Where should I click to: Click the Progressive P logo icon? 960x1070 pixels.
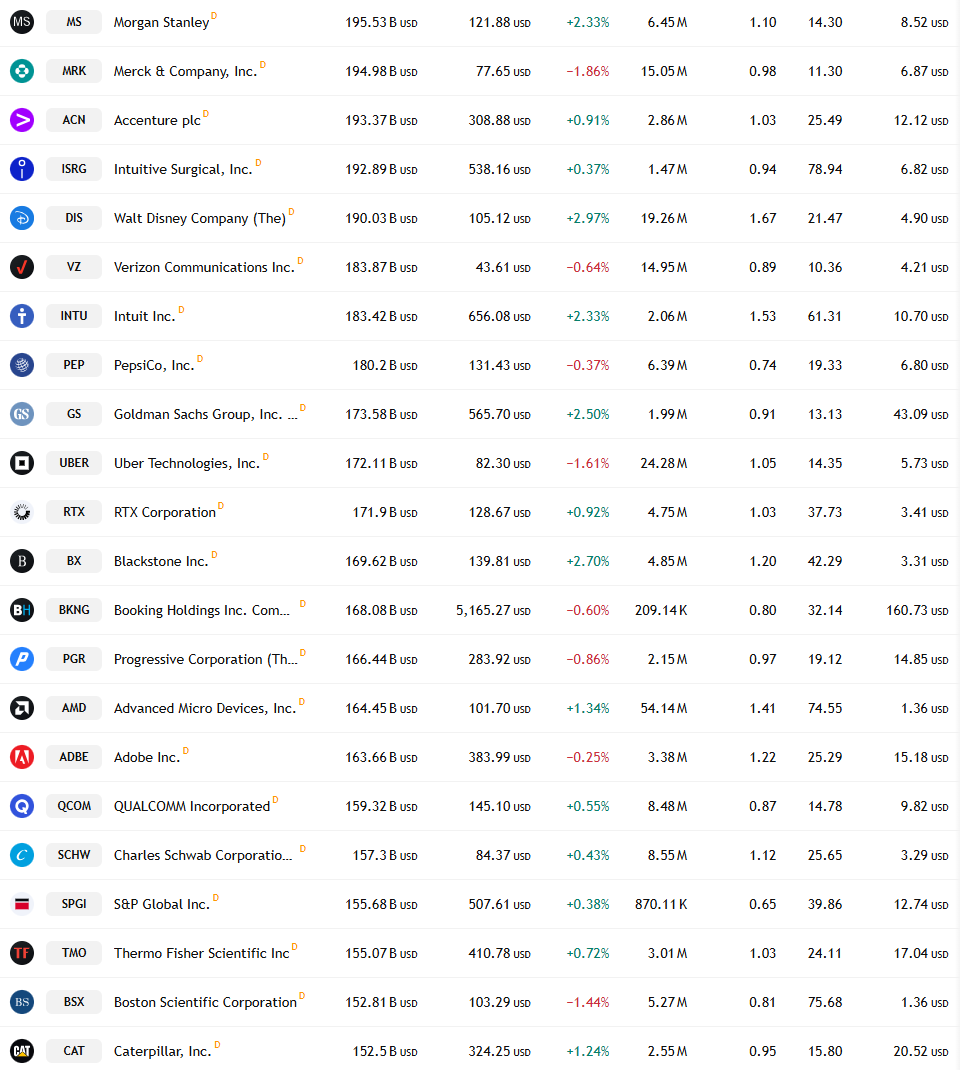(22, 659)
